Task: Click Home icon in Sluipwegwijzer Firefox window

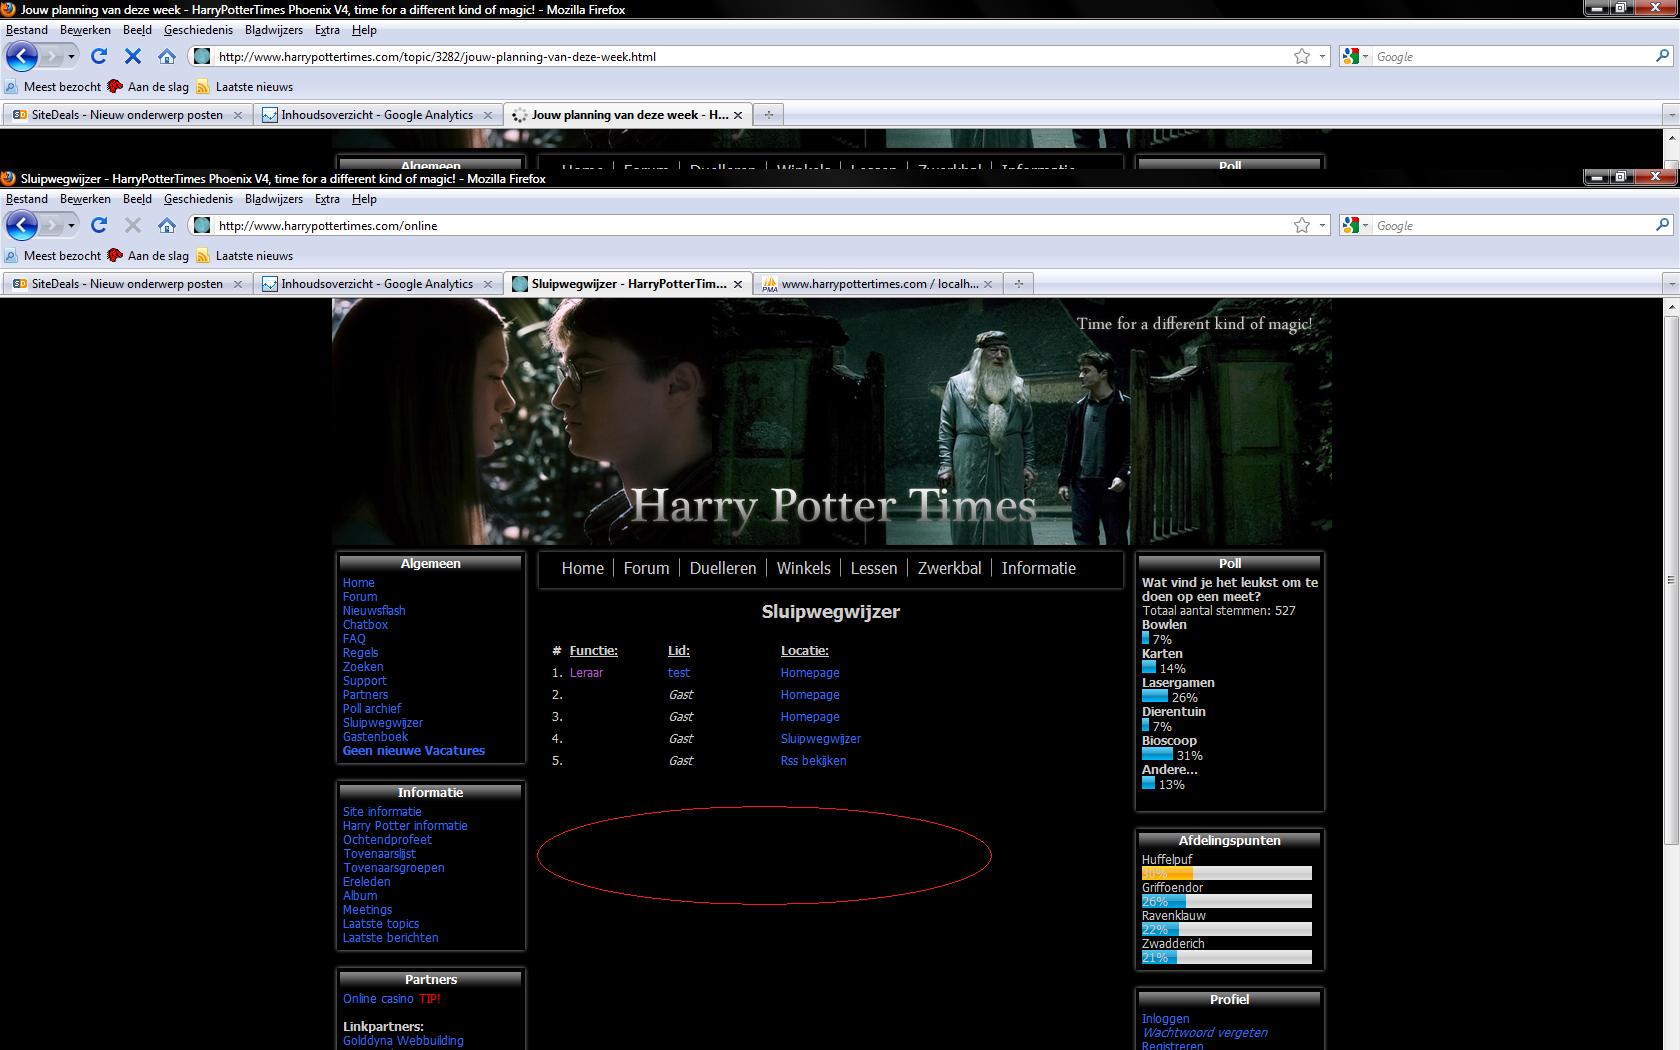Action: tap(167, 226)
